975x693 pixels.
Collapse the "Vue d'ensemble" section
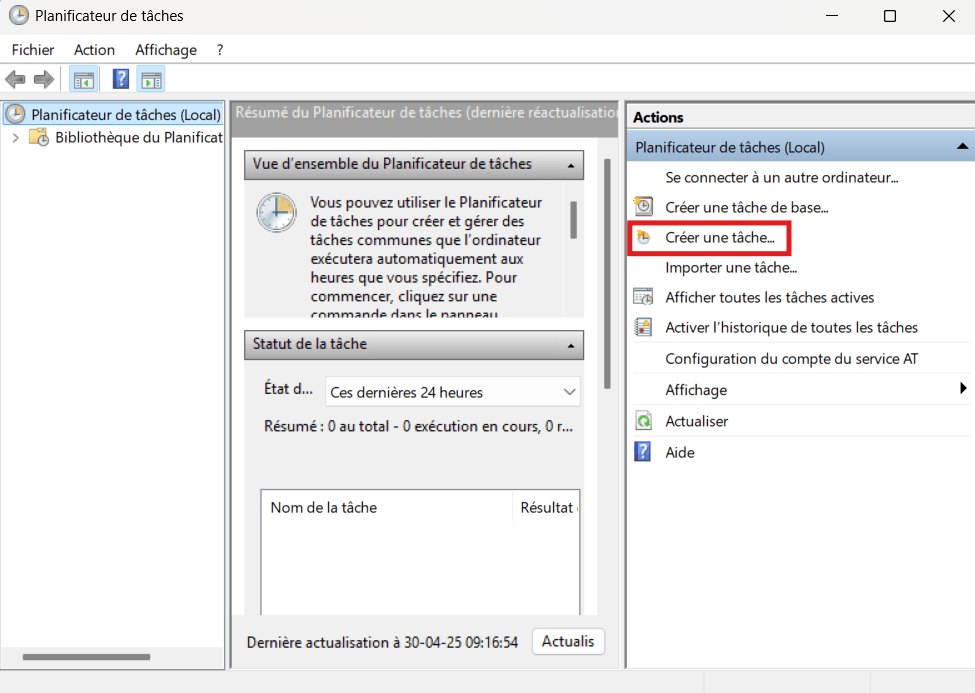coord(573,164)
